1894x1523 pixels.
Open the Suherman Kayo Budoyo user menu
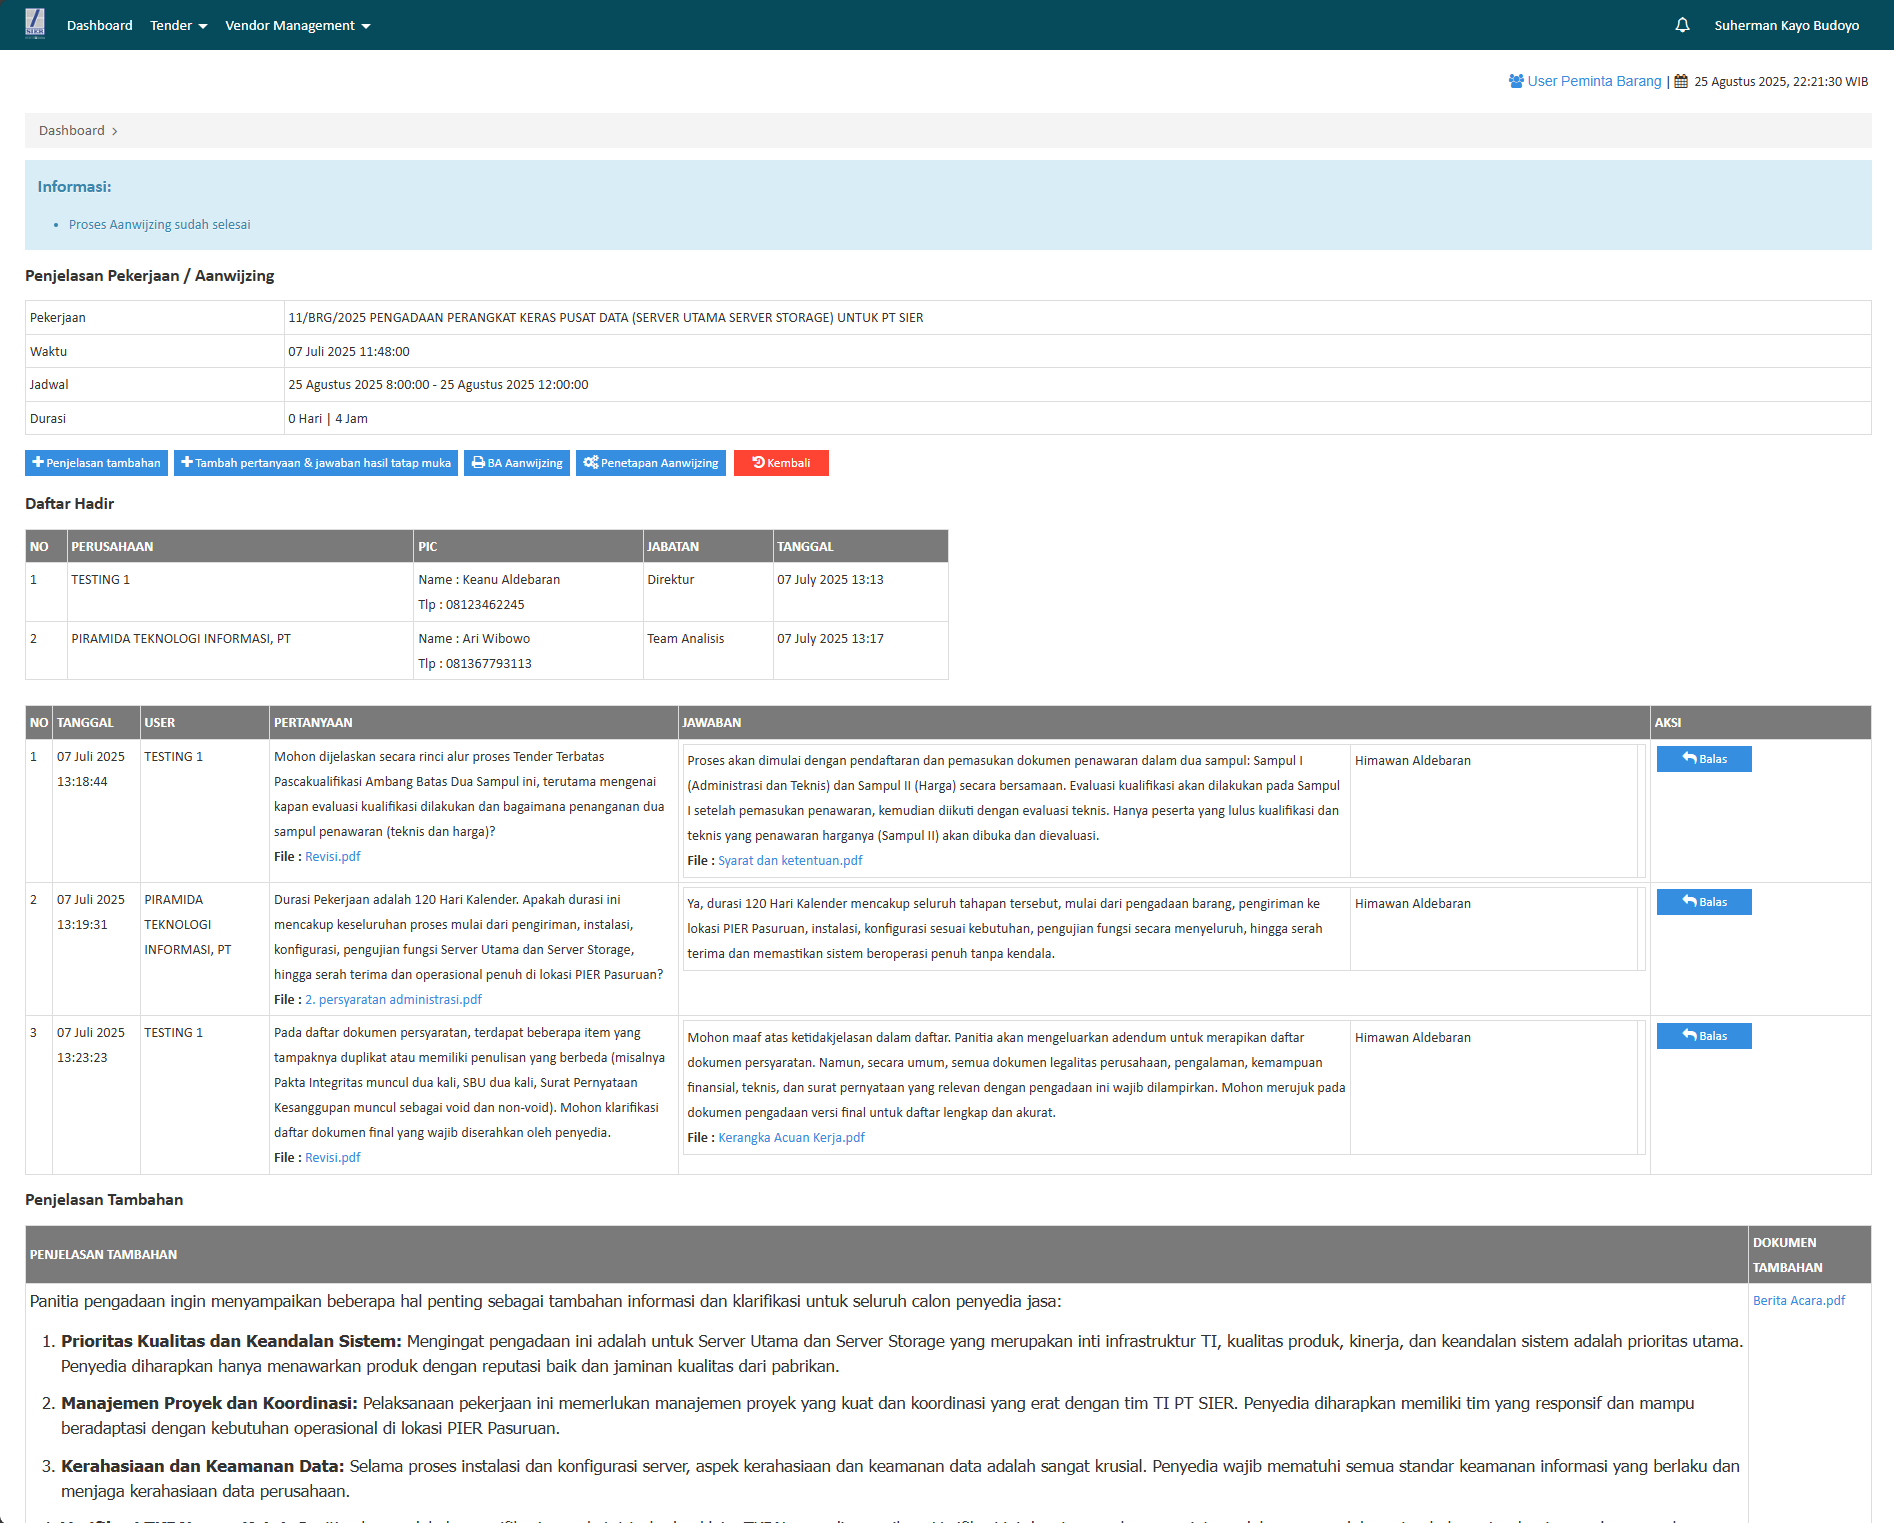click(1786, 25)
